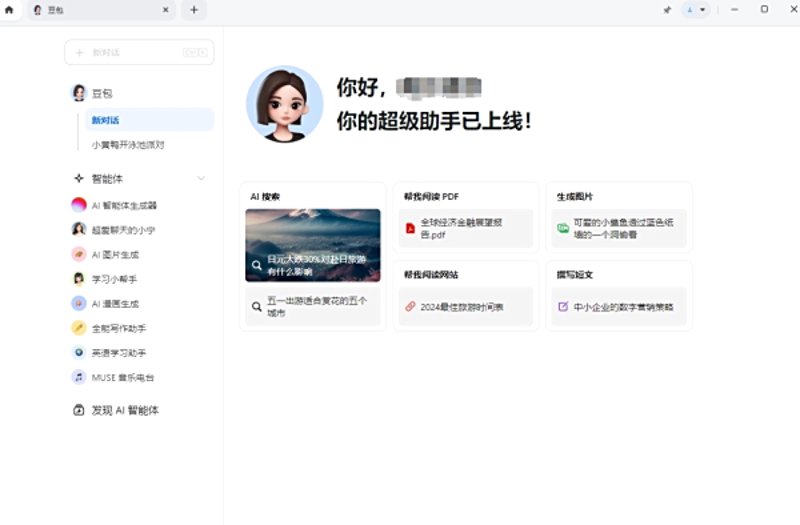Click the large 豆包 avatar portrait
The height and width of the screenshot is (525, 800).
tap(285, 104)
